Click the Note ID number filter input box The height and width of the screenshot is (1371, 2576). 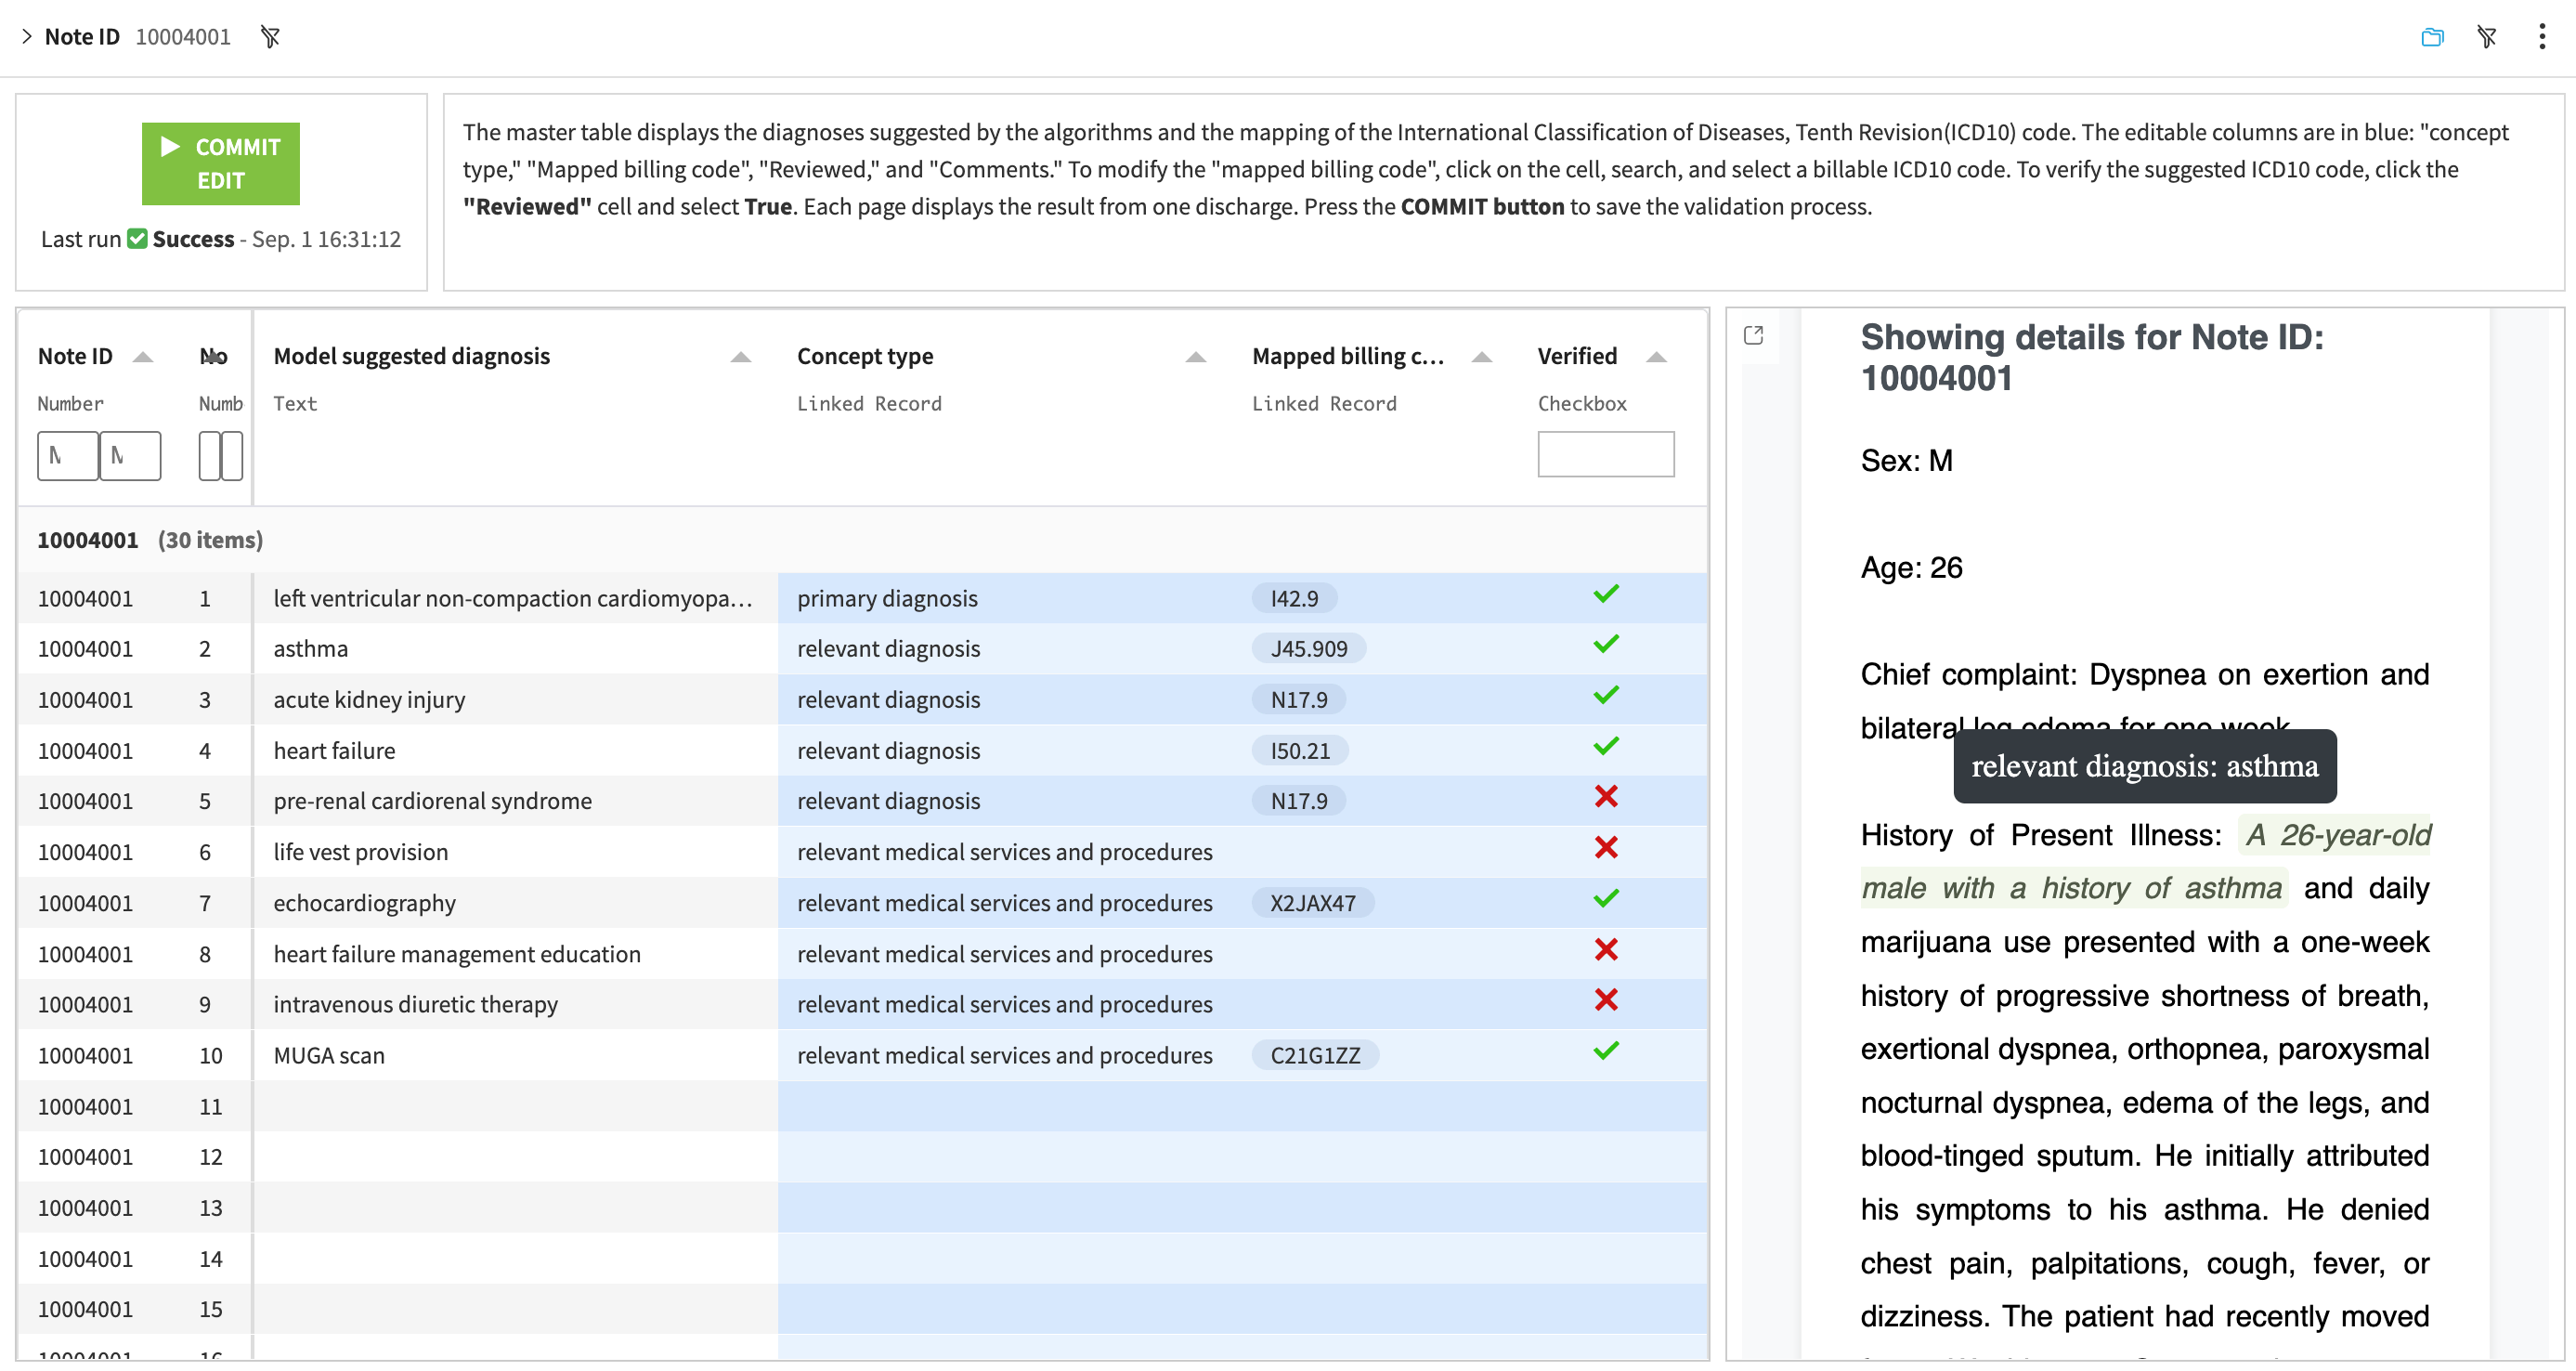pos(67,455)
